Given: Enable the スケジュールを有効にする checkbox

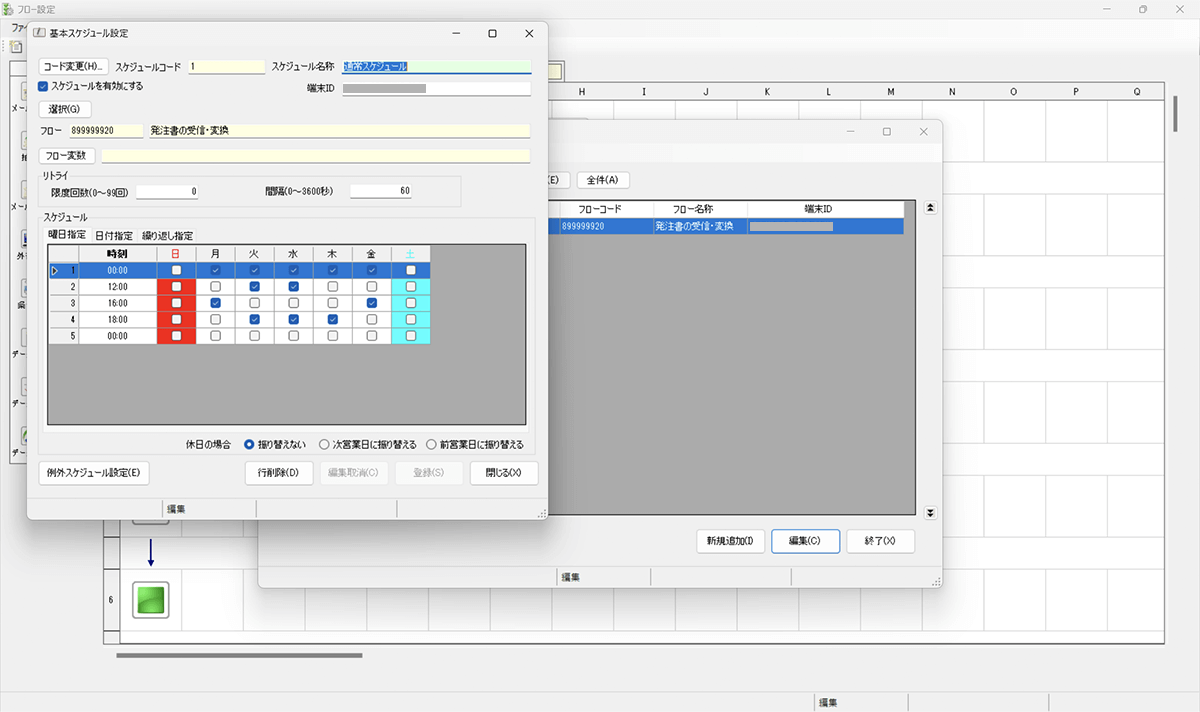Looking at the screenshot, I should coord(43,86).
